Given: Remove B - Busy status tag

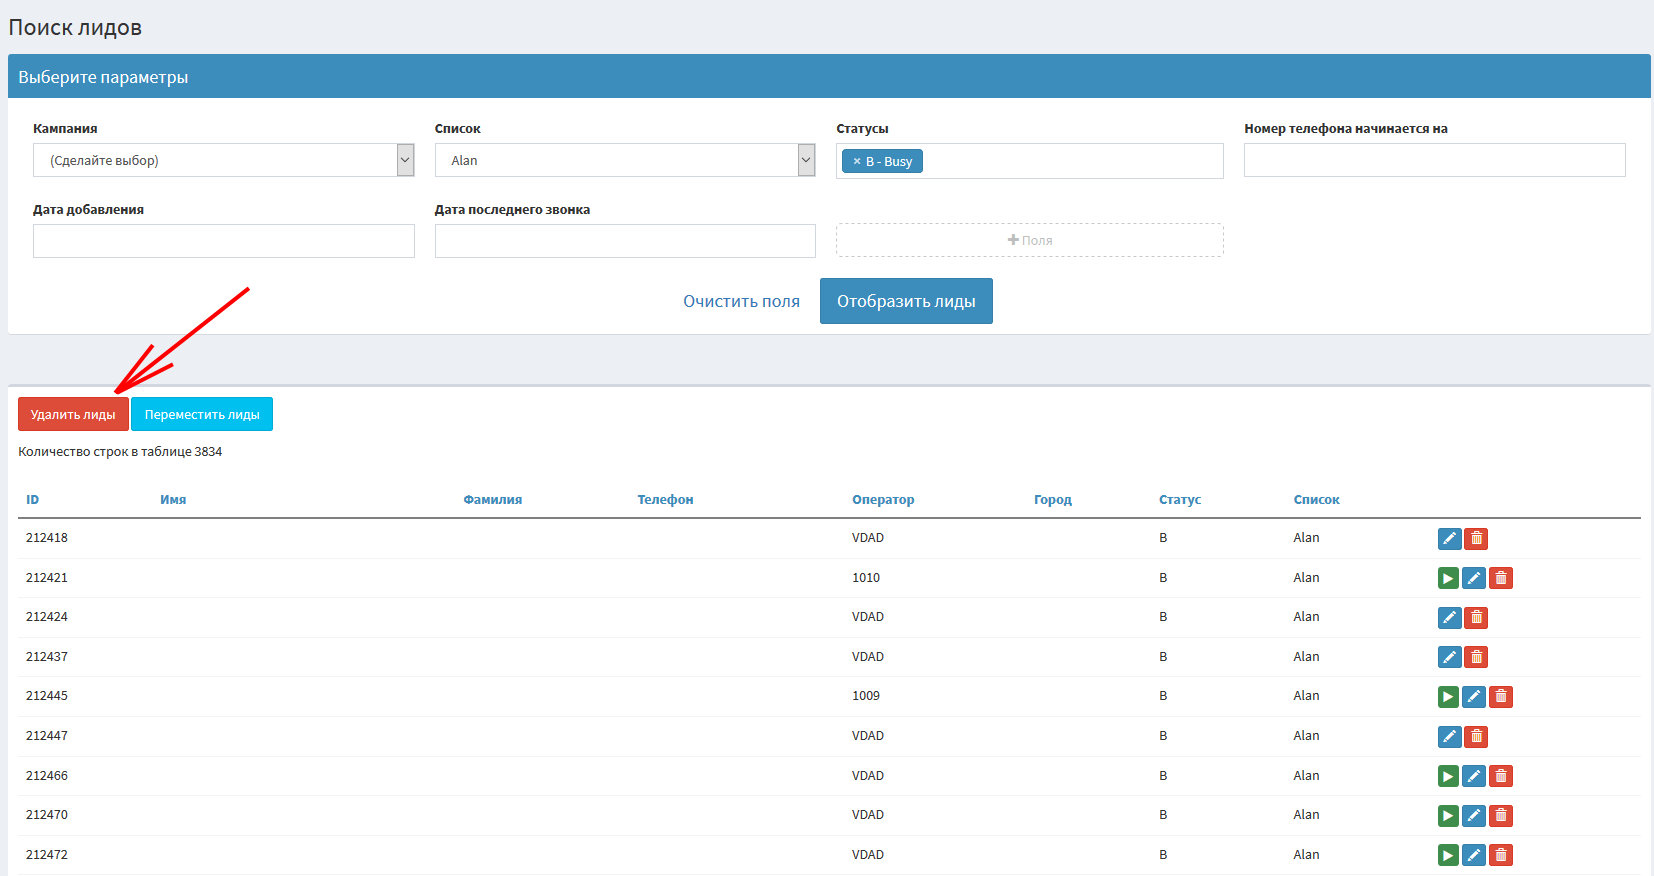Looking at the screenshot, I should tap(857, 161).
